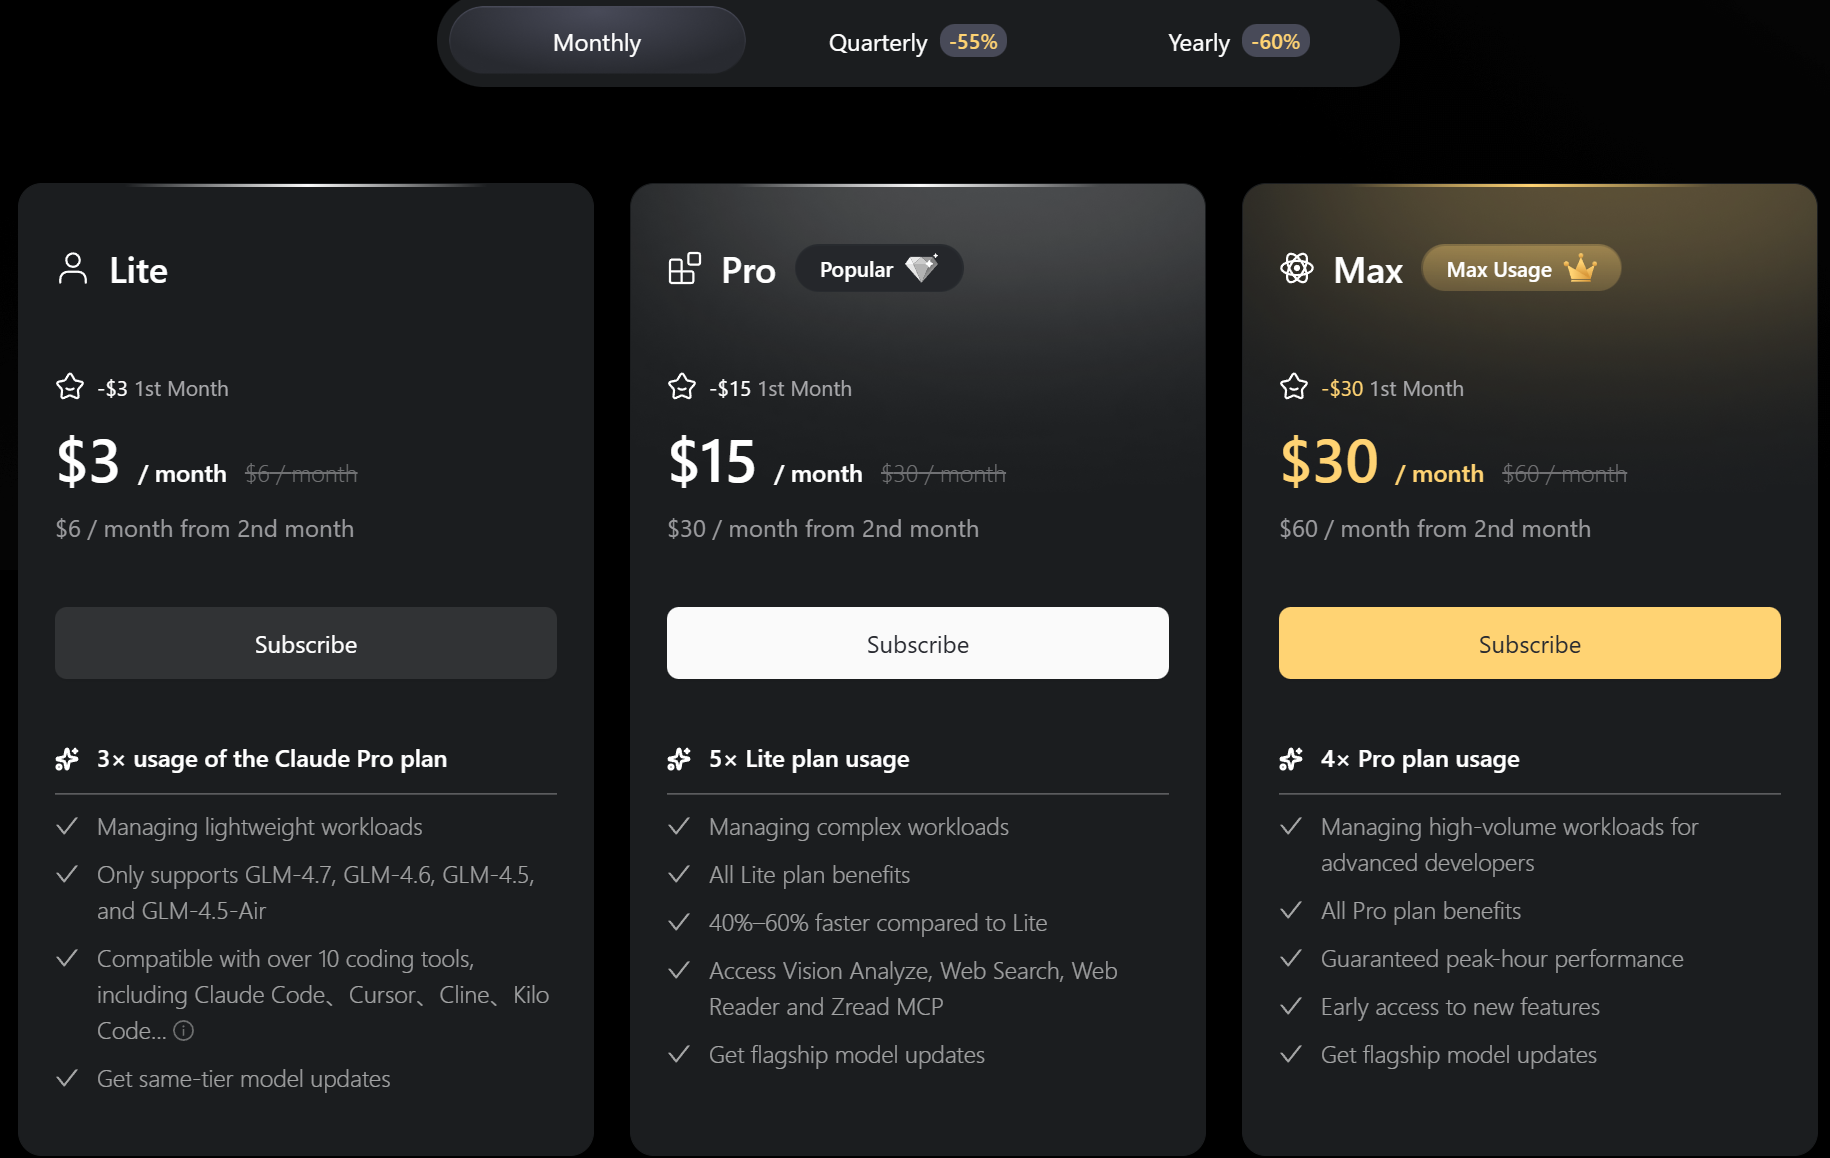Image resolution: width=1830 pixels, height=1158 pixels.
Task: Click the sparkle icon beside 3× usage of Claude Pro
Action: tap(67, 759)
